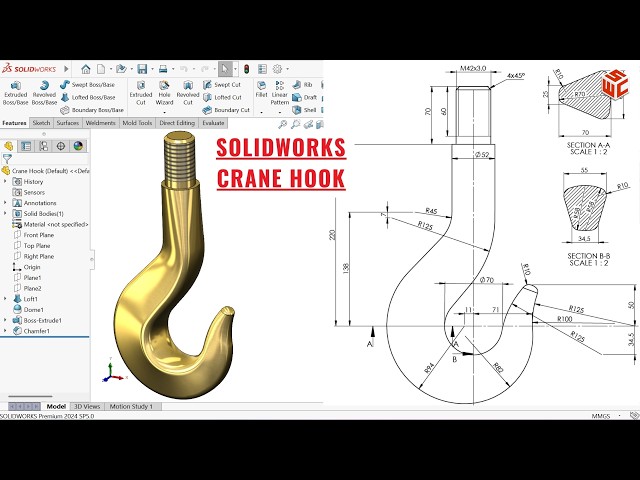The width and height of the screenshot is (640, 480).
Task: Open ConfigurationManager panel tab
Action: coord(44,146)
